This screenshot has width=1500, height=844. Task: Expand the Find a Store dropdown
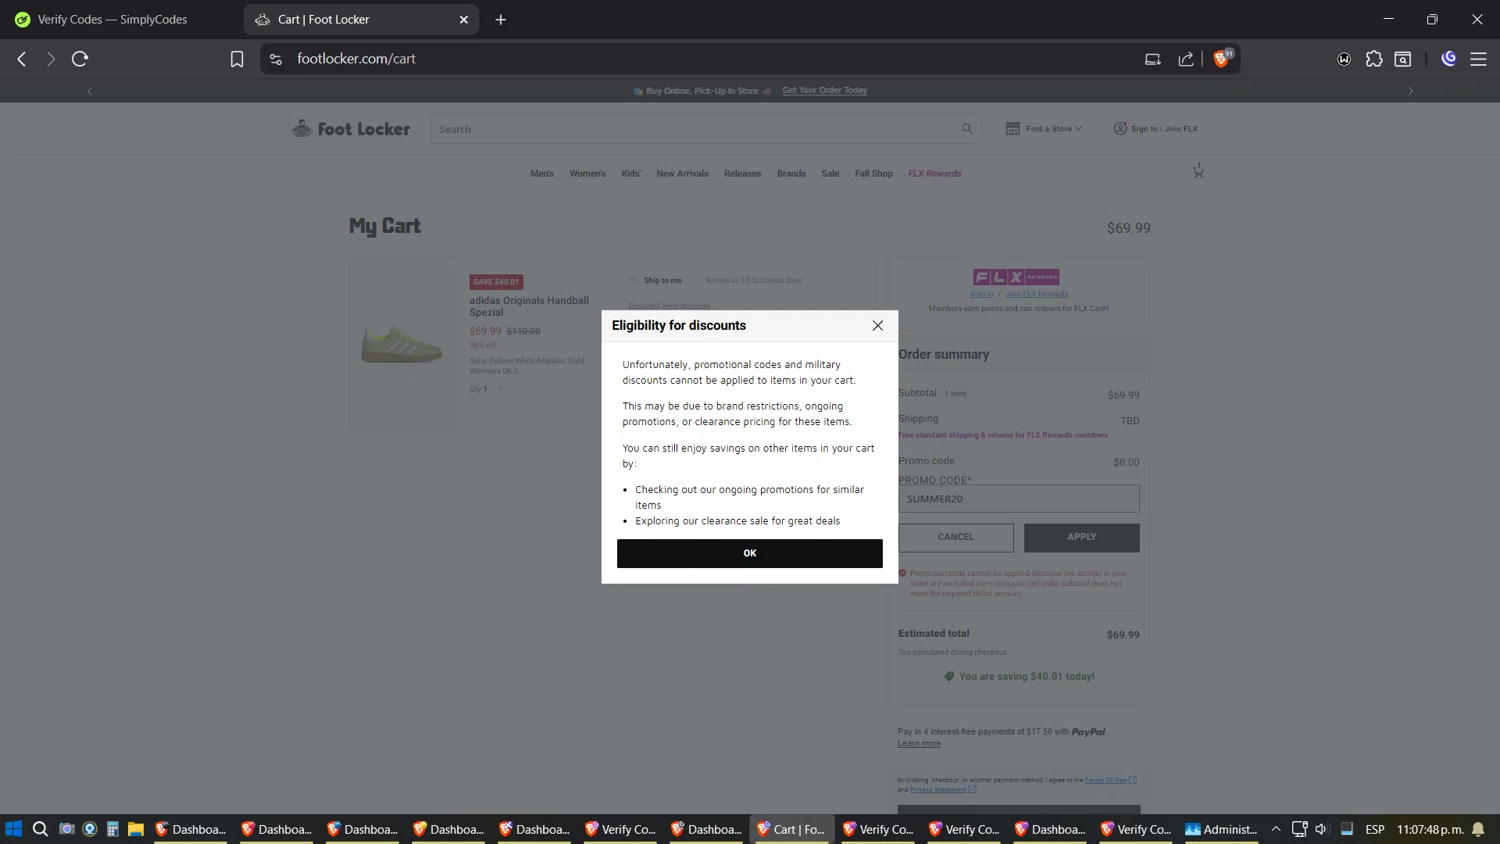tap(1044, 129)
